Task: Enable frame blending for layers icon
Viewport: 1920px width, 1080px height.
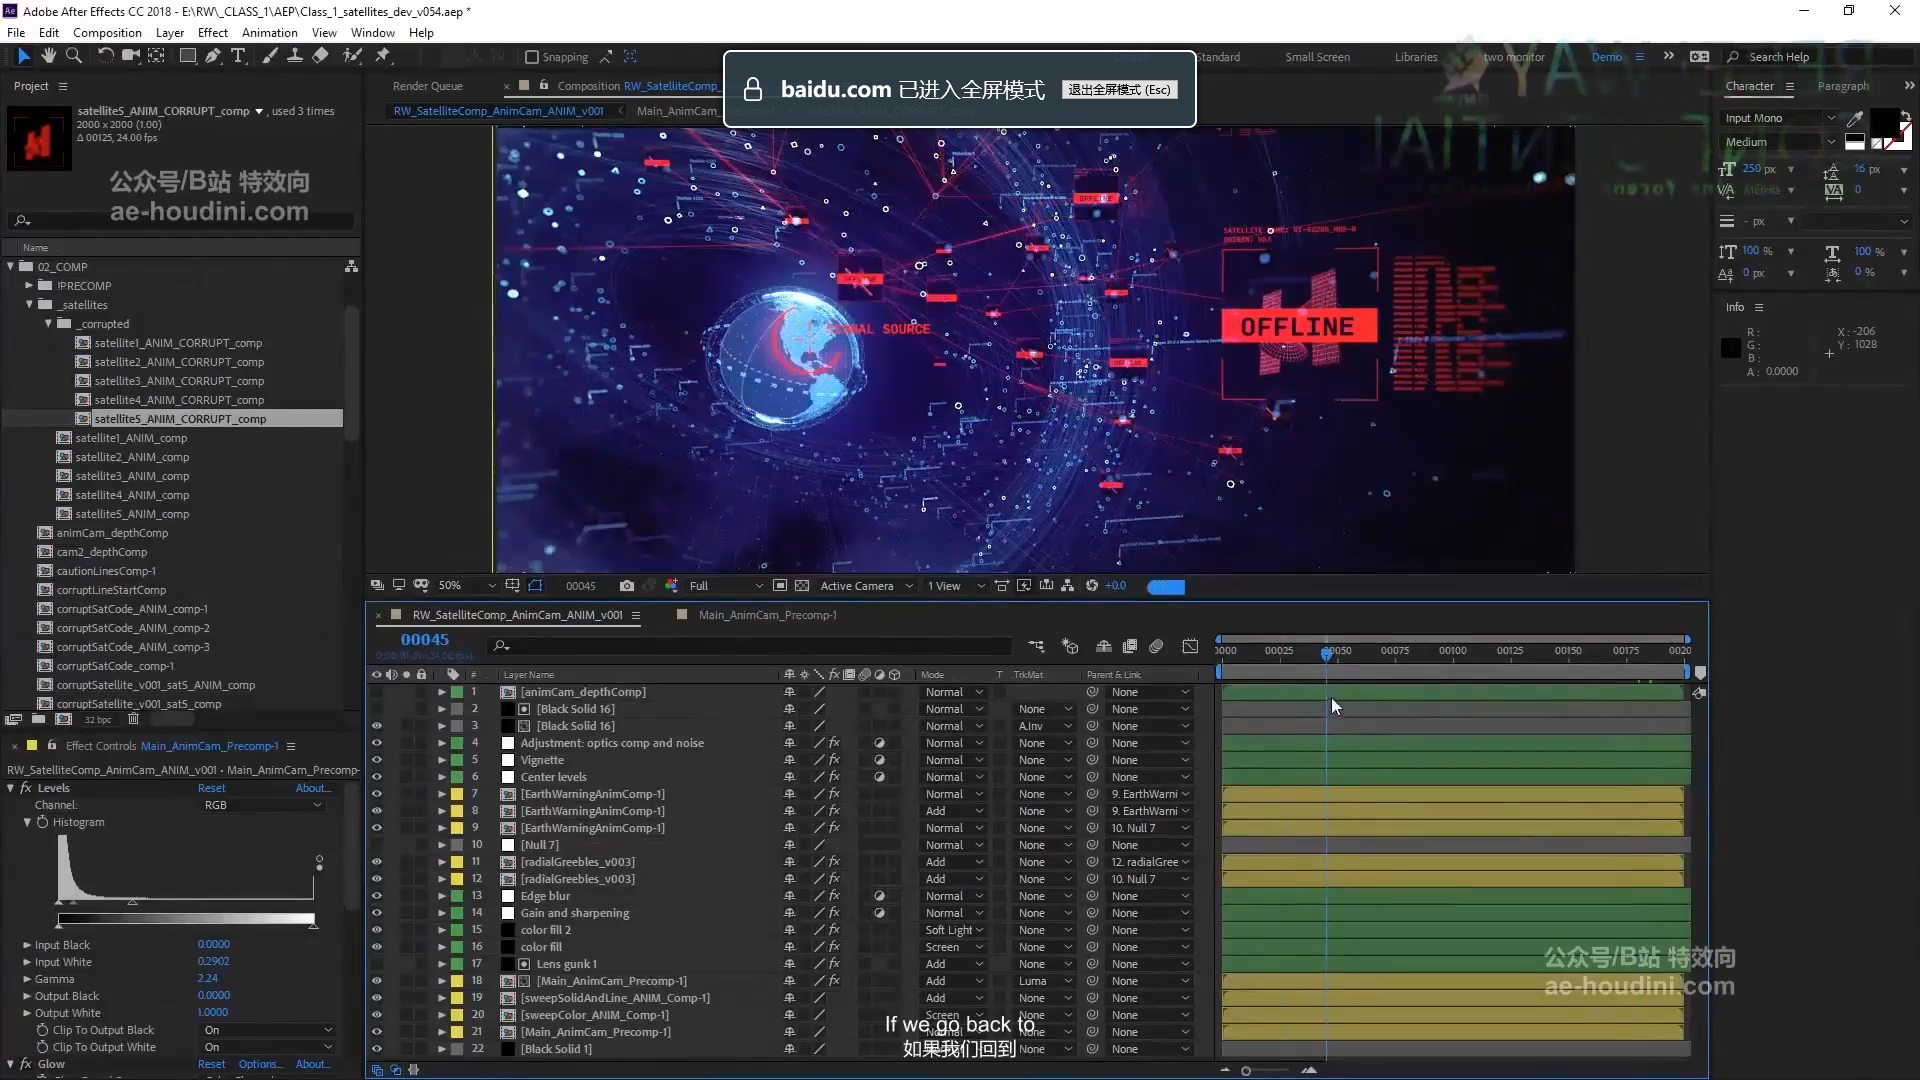Action: [x=1130, y=647]
